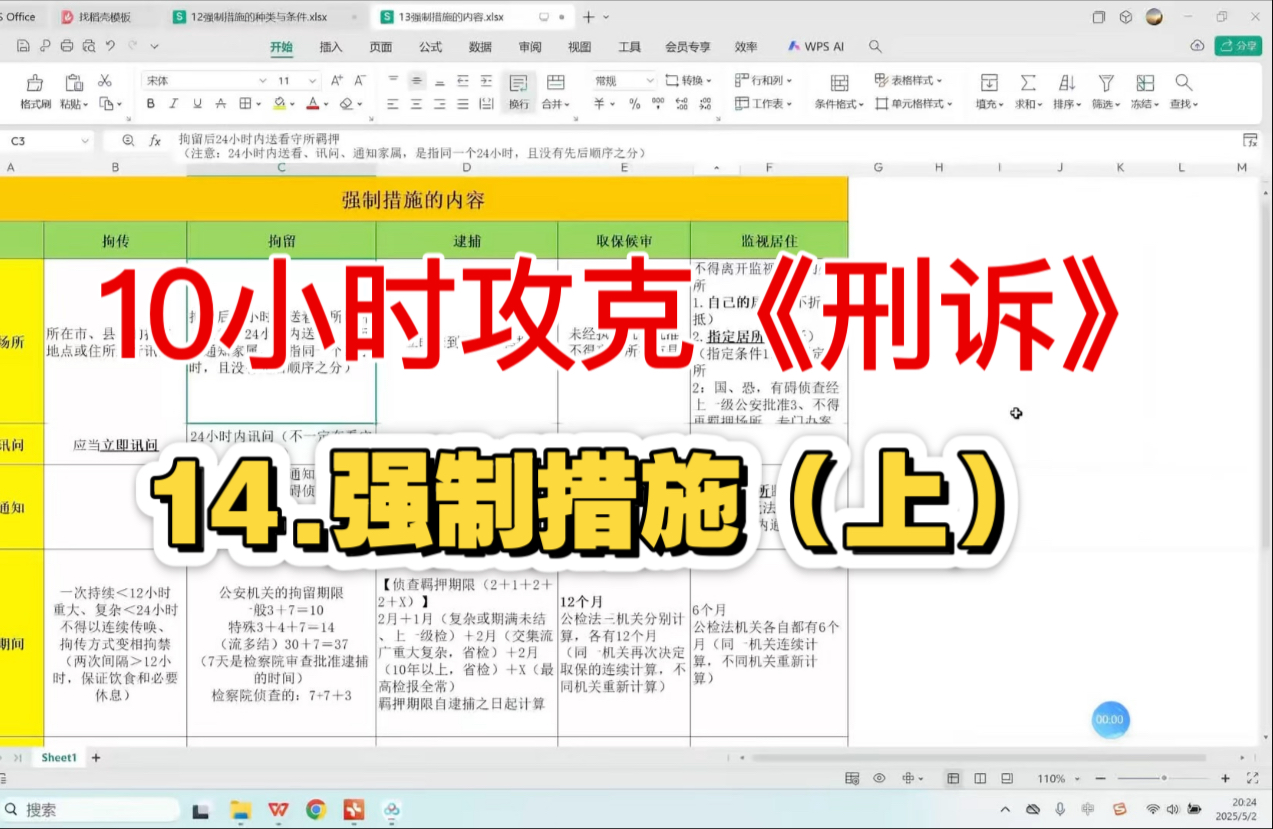Expand the Table Style (表格样式) dropdown
This screenshot has width=1273, height=829.
940,81
